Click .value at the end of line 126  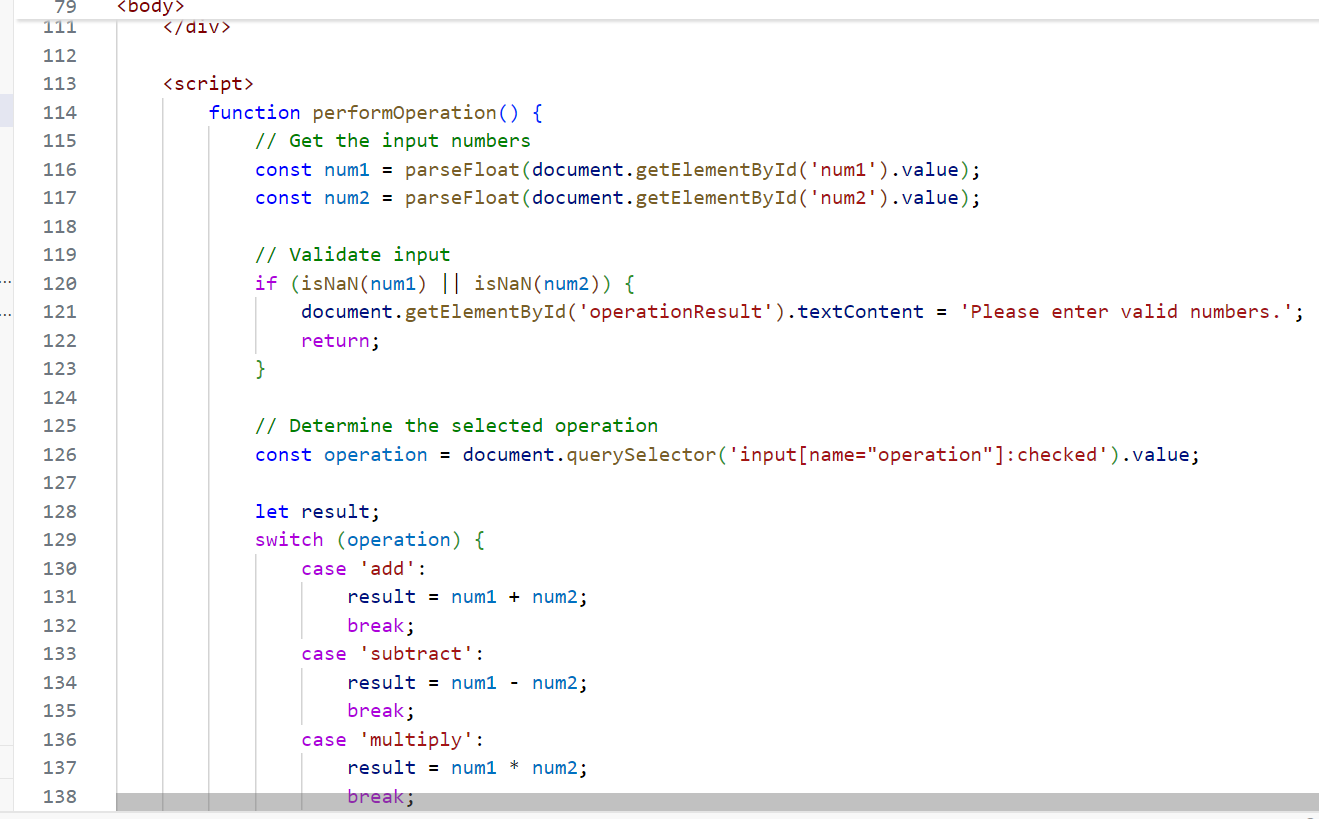(x=1155, y=454)
